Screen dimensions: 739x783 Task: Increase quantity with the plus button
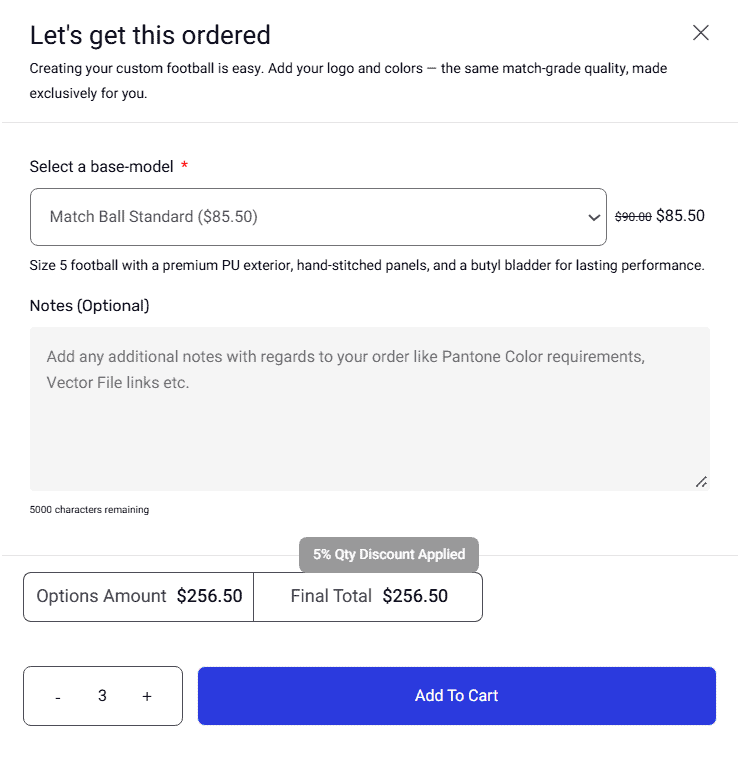pyautogui.click(x=147, y=696)
